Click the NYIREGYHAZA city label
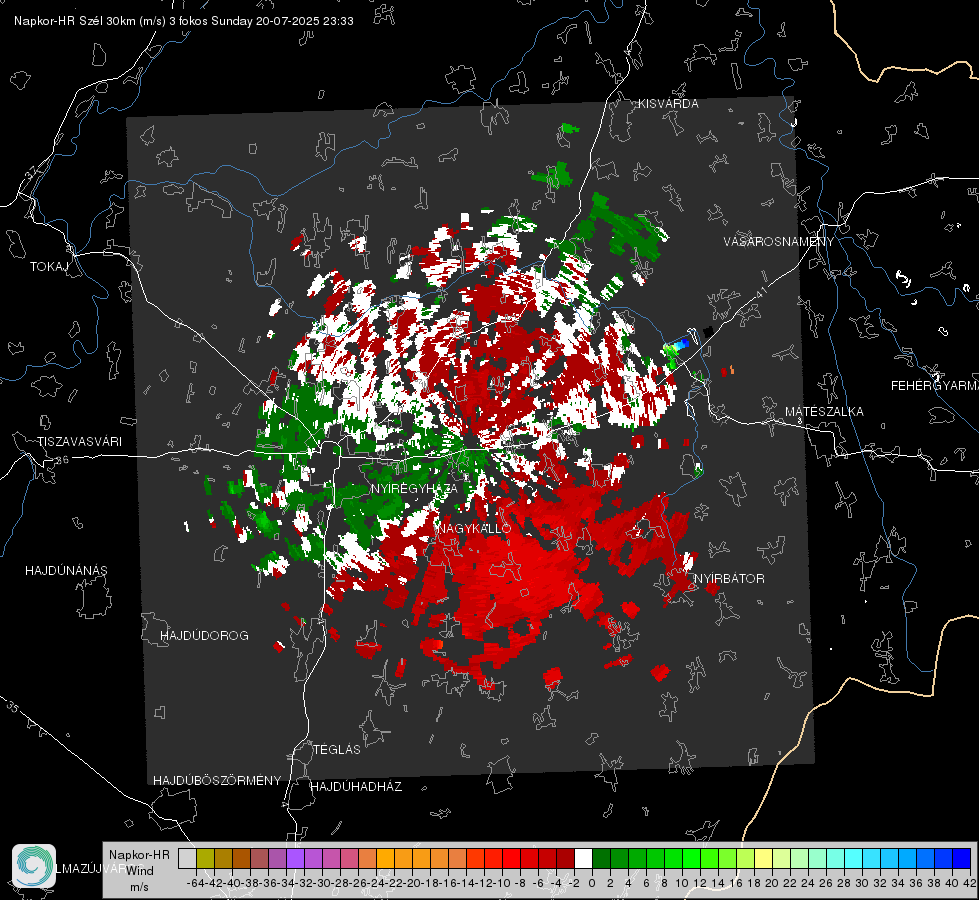 coord(414,488)
